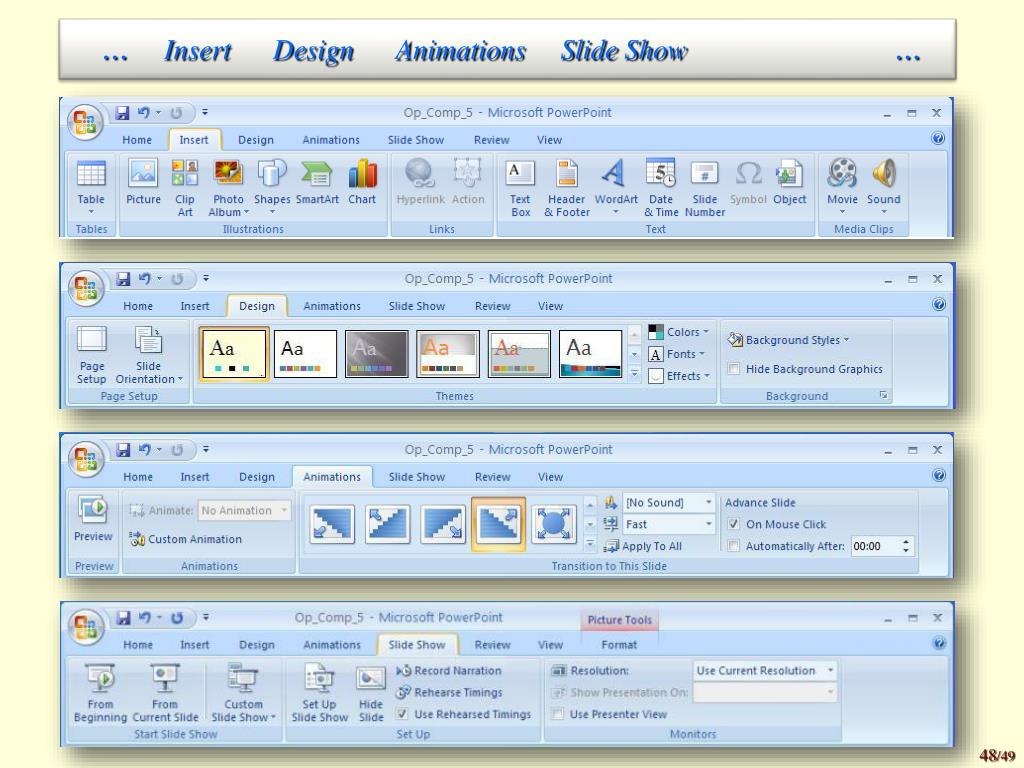Open the Fonts dropdown in Themes
1024x768 pixels.
click(677, 354)
